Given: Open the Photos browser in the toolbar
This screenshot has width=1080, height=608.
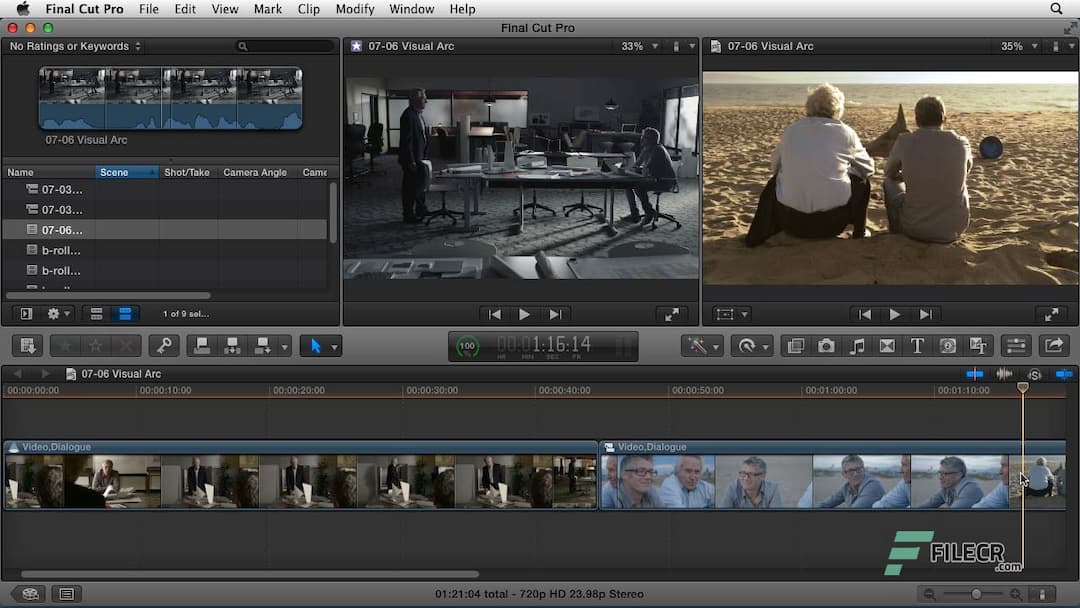Looking at the screenshot, I should (826, 345).
